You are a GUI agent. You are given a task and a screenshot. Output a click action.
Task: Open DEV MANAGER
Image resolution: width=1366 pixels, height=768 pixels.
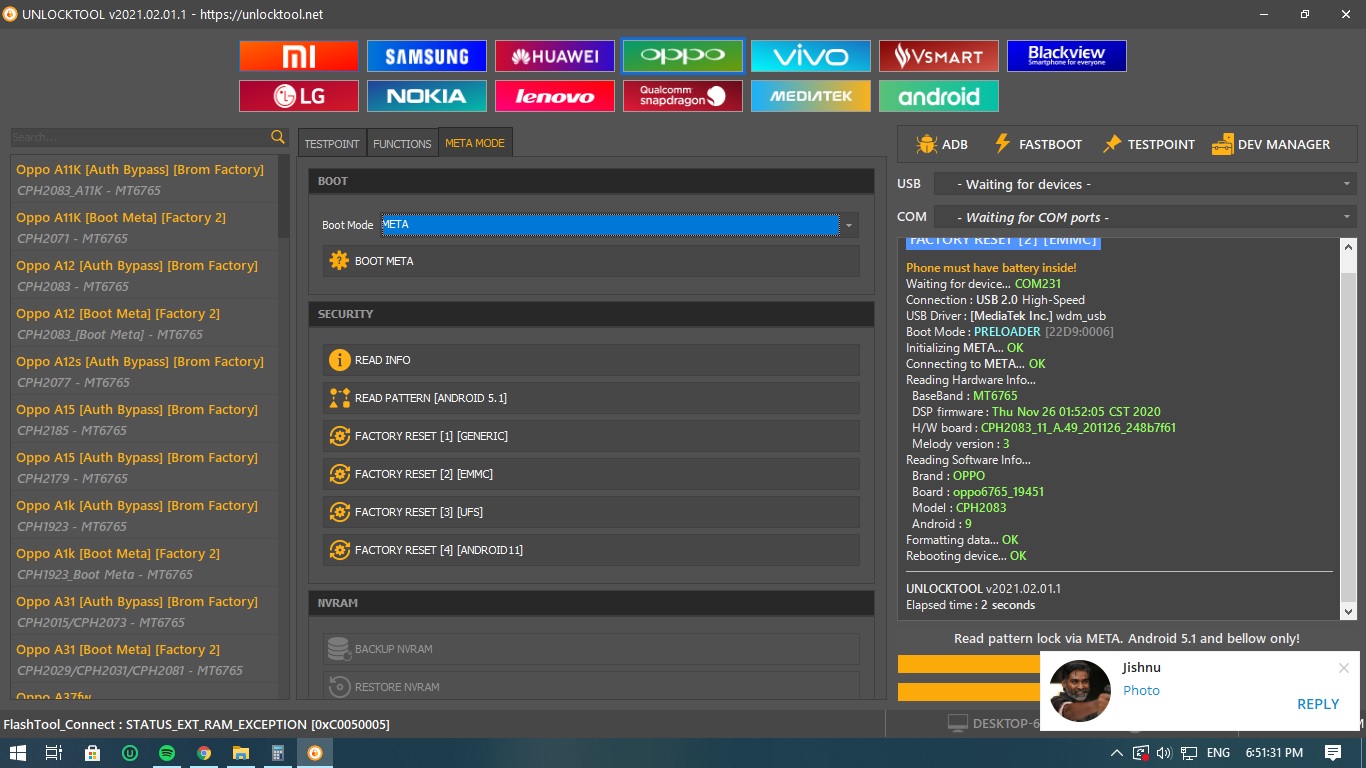[1271, 144]
